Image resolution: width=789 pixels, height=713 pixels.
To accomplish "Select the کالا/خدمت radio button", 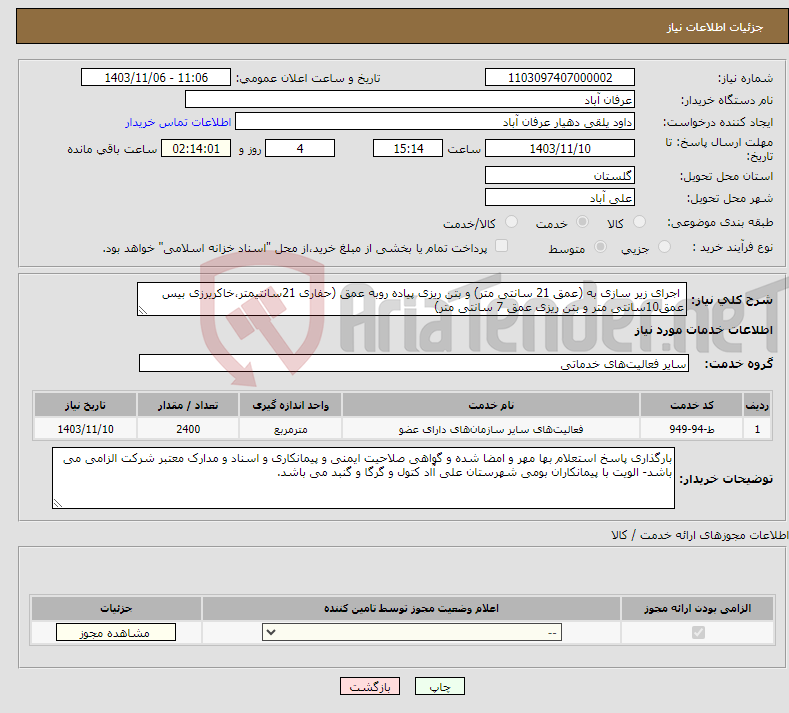I will (511, 222).
